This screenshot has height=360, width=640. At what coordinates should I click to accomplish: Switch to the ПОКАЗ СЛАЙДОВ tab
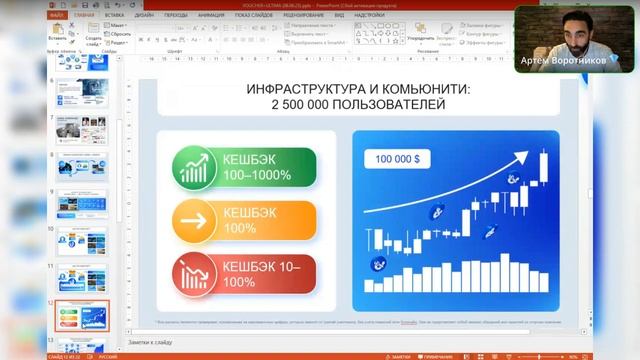(253, 15)
